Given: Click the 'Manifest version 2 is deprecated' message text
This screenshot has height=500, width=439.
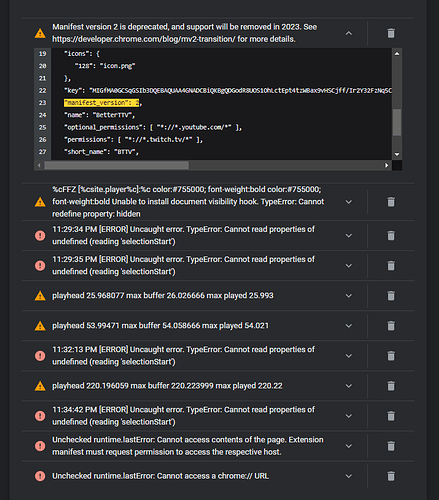Looking at the screenshot, I should coord(185,33).
